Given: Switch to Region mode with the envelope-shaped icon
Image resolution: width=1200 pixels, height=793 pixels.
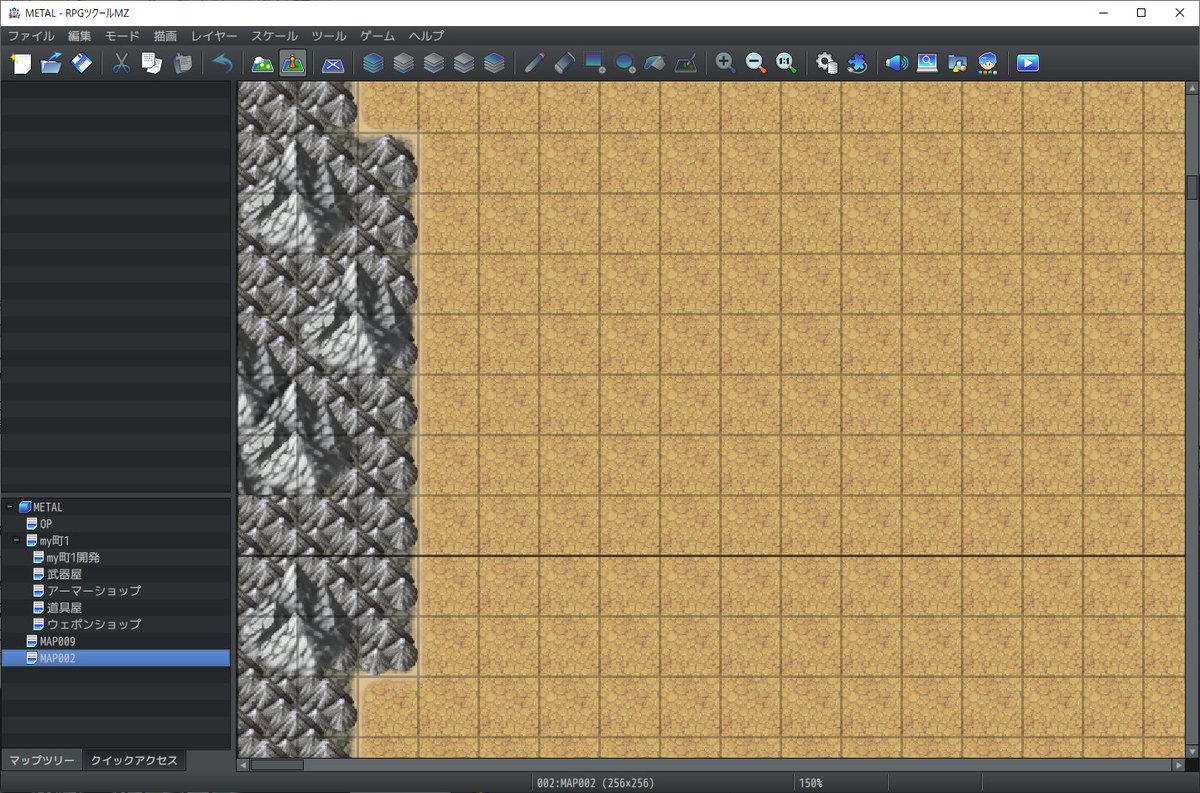Looking at the screenshot, I should (333, 63).
